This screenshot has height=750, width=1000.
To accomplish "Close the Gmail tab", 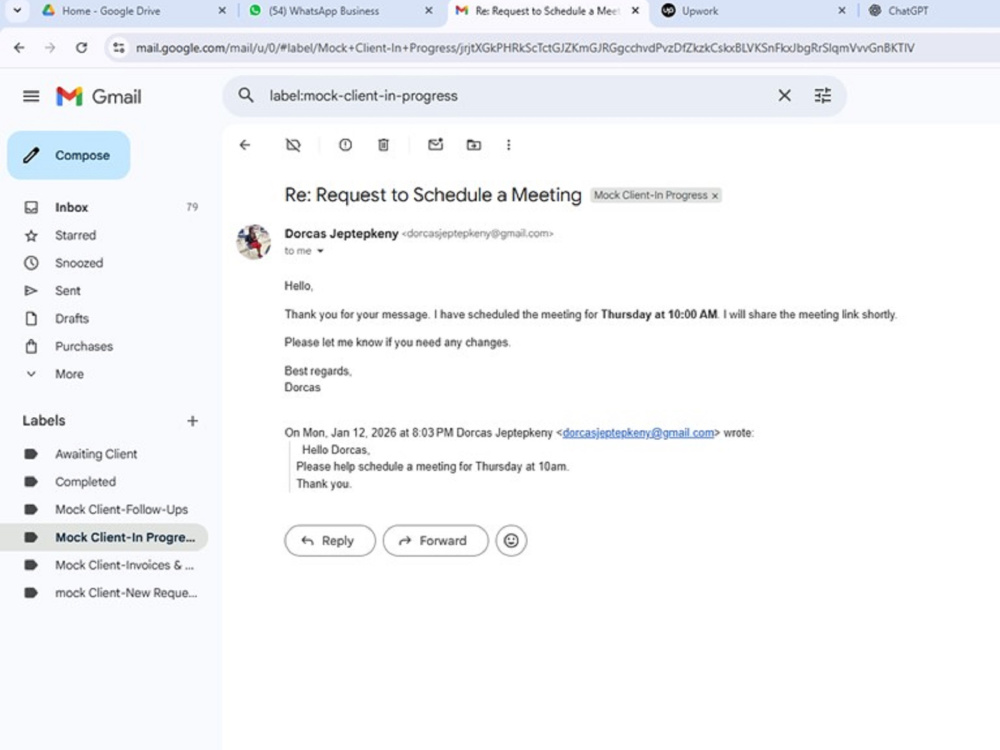I will (635, 11).
